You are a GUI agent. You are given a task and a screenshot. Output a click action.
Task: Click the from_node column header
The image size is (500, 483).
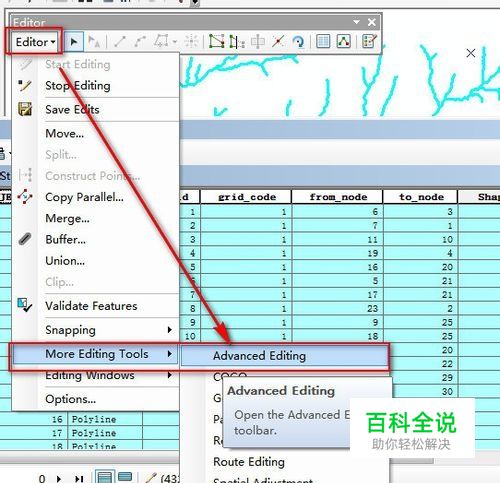337,197
